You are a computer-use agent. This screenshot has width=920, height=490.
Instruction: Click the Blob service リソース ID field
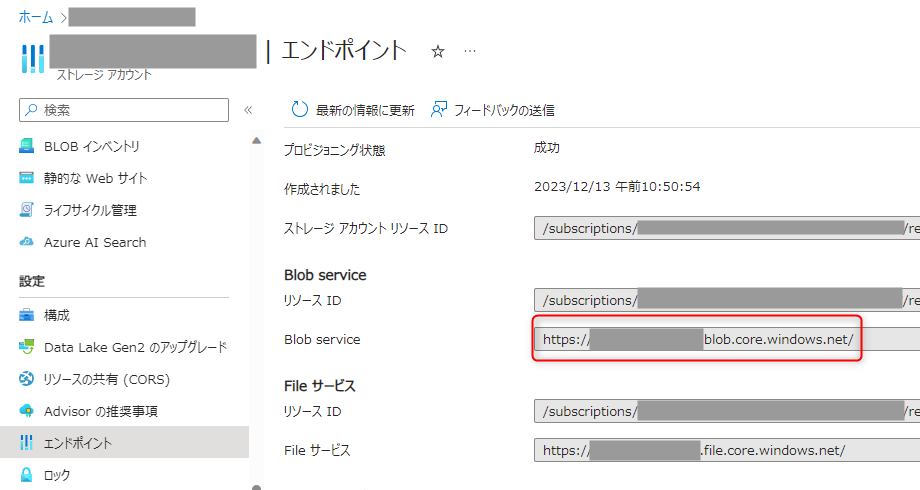[x=727, y=300]
